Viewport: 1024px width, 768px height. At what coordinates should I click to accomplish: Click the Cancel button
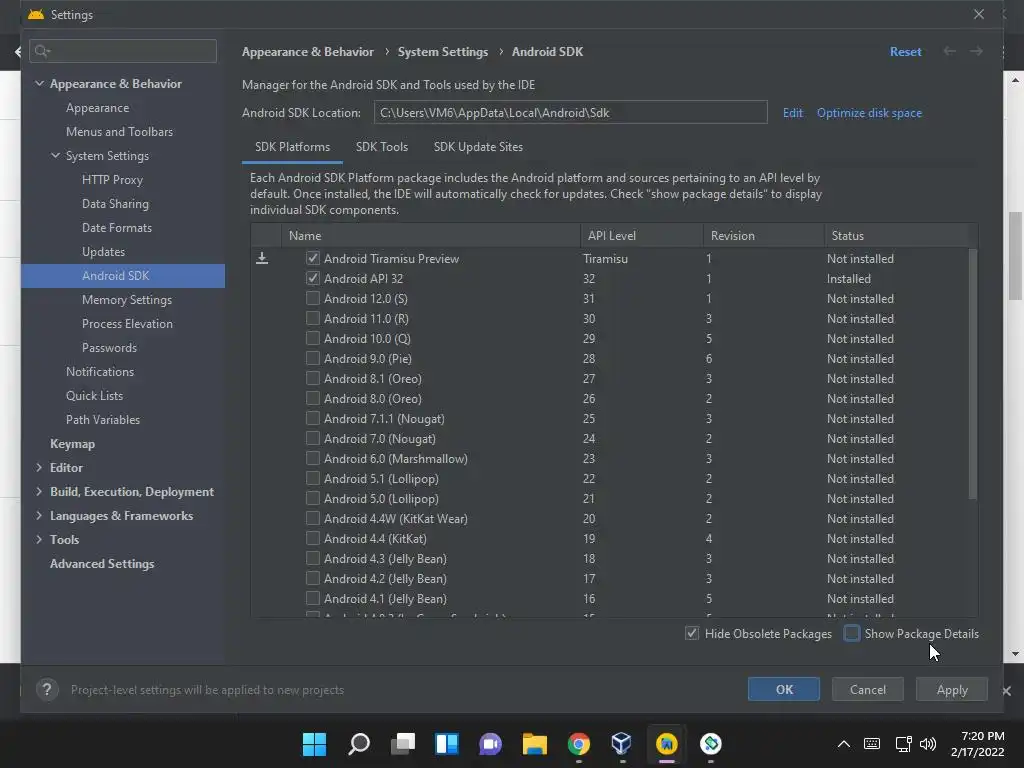[x=867, y=690]
